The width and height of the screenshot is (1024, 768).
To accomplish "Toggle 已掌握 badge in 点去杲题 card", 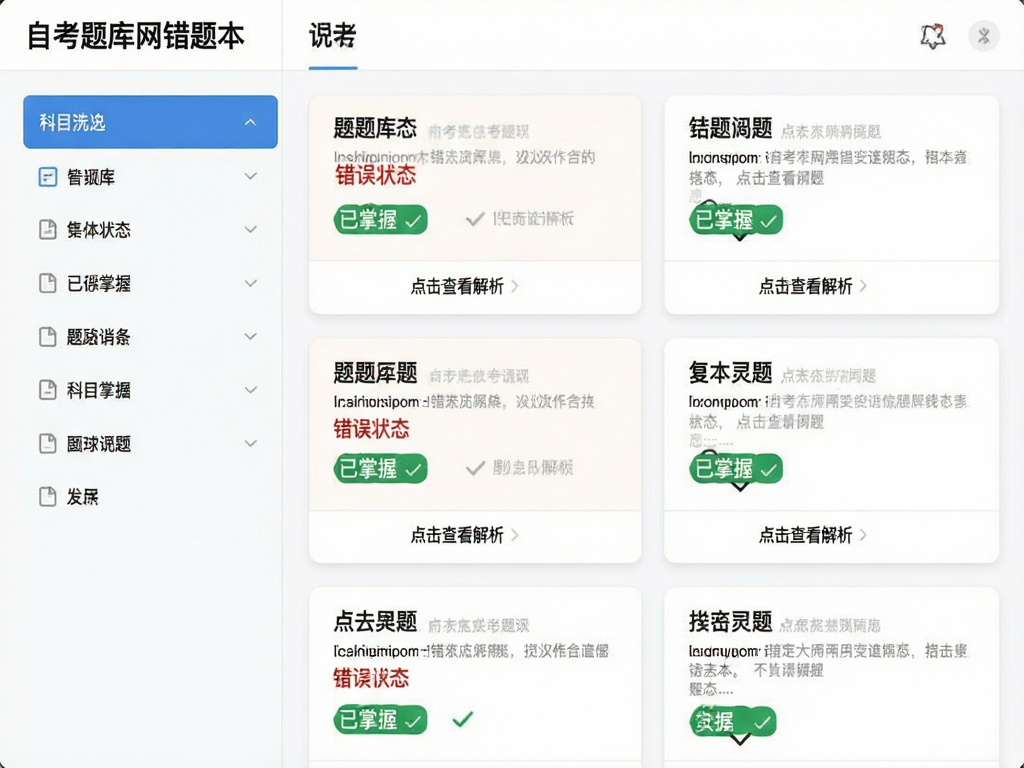I will click(x=381, y=720).
